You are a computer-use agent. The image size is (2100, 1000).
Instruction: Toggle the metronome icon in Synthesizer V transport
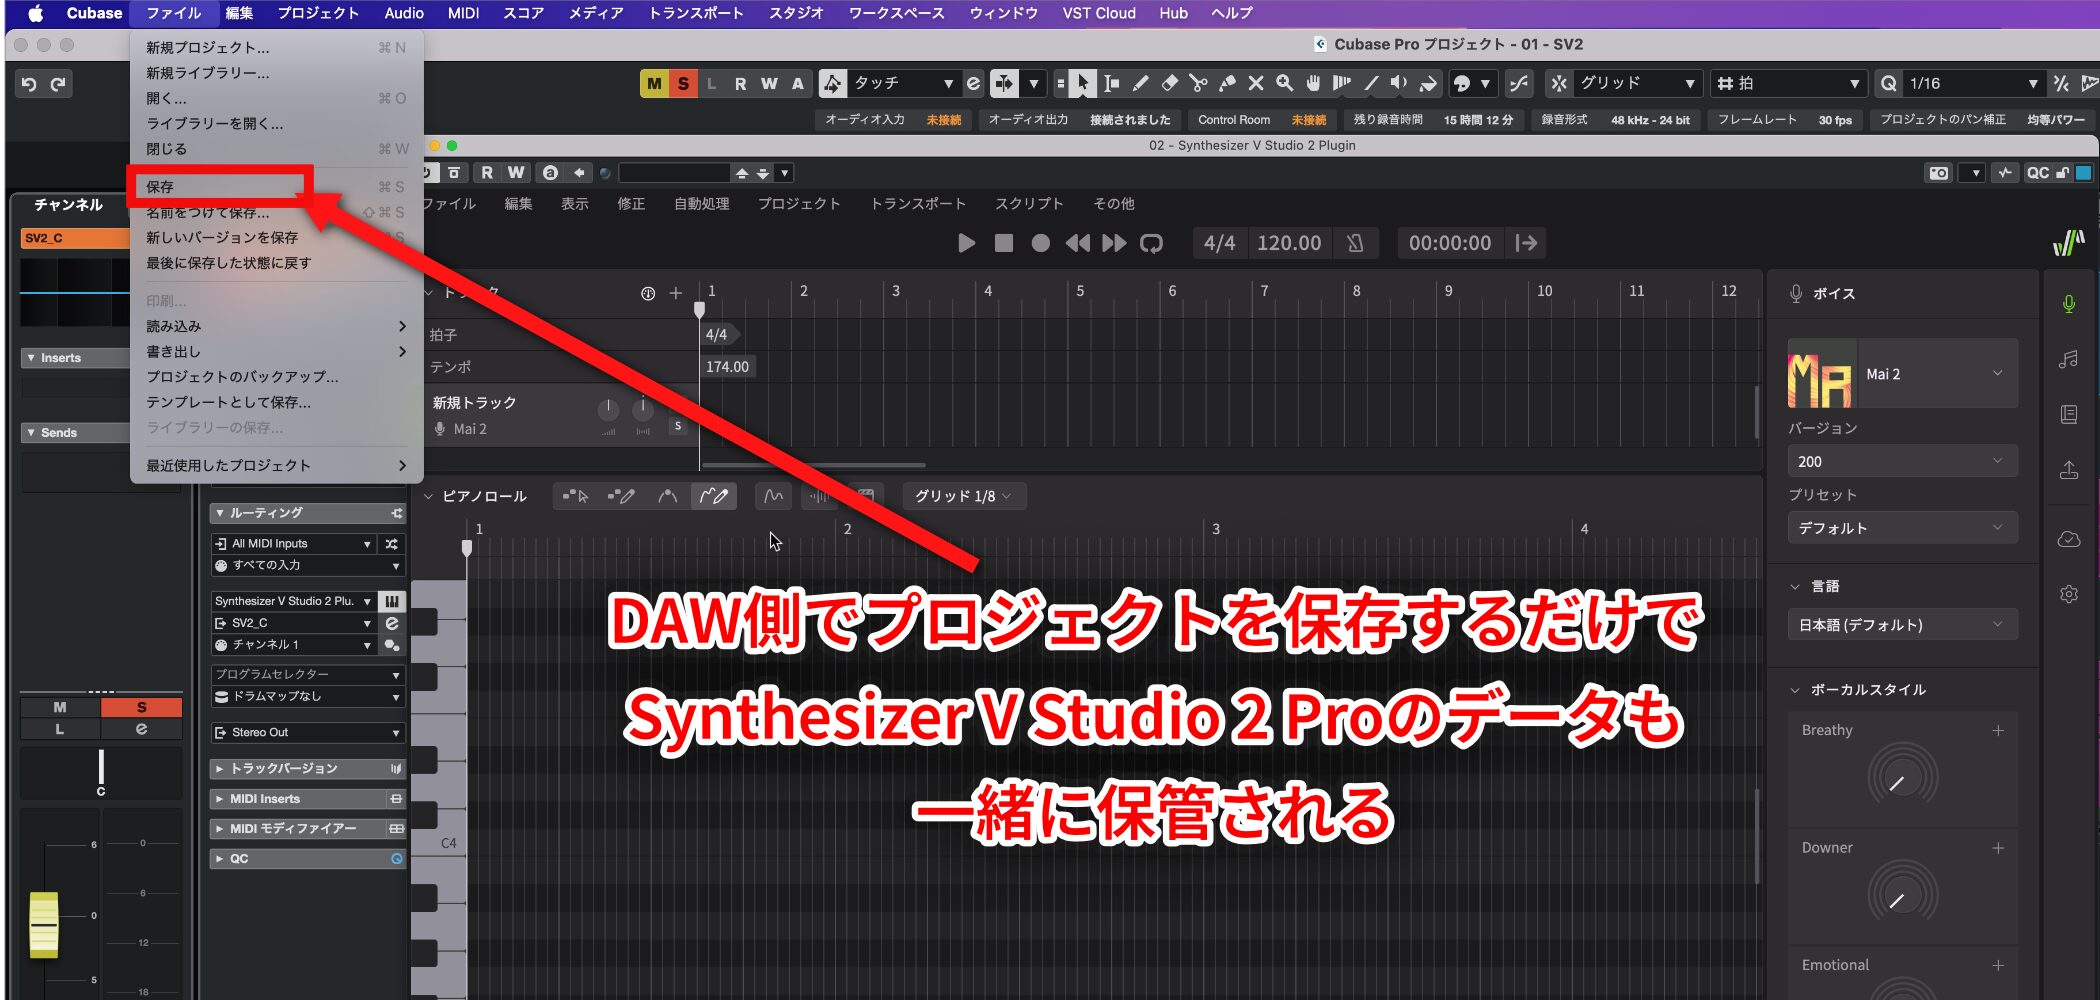1355,243
